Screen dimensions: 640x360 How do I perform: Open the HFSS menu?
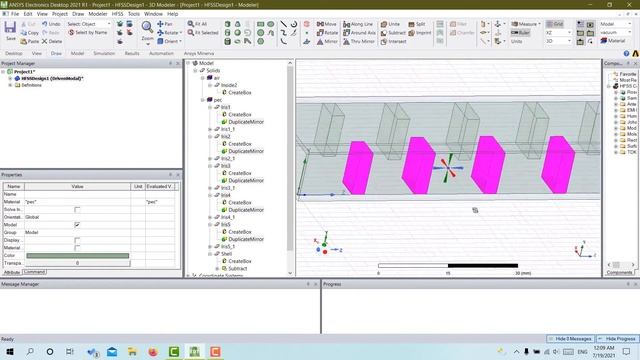(118, 14)
